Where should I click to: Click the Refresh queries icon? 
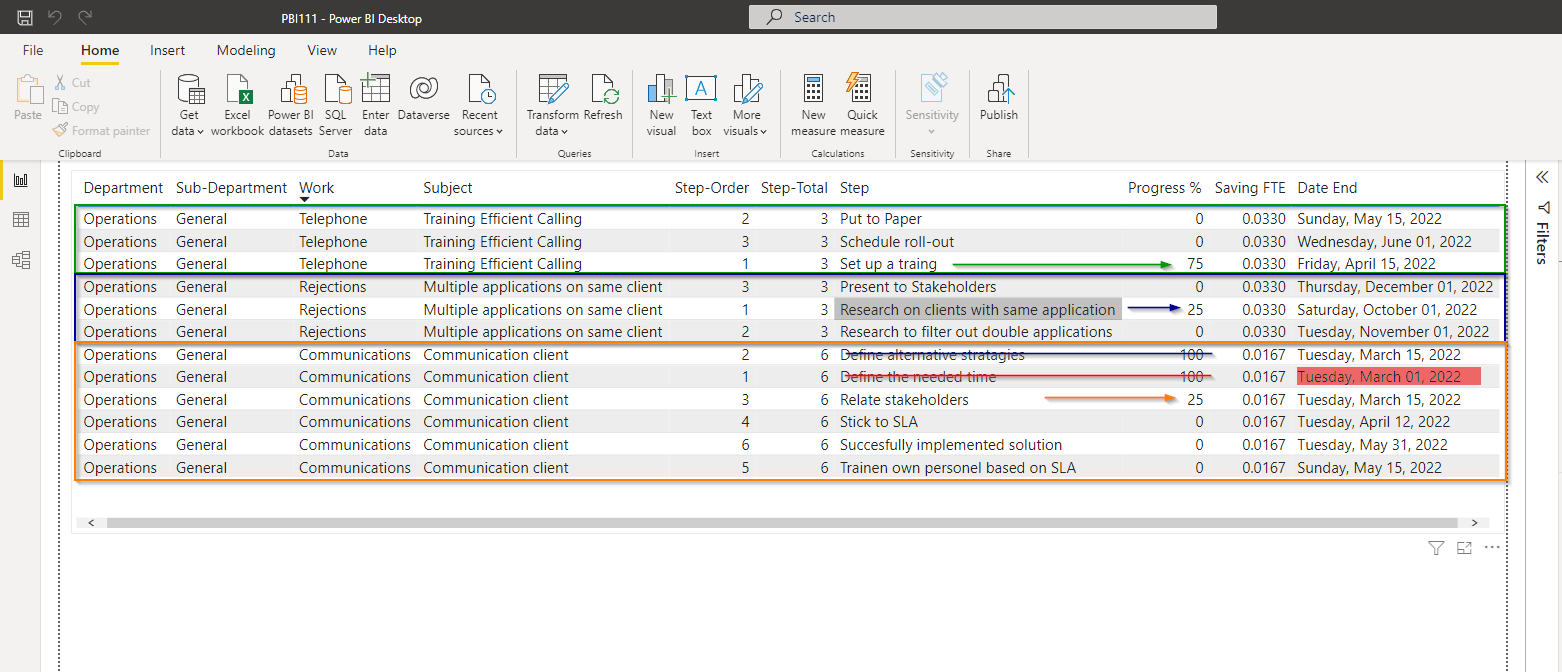(x=603, y=98)
